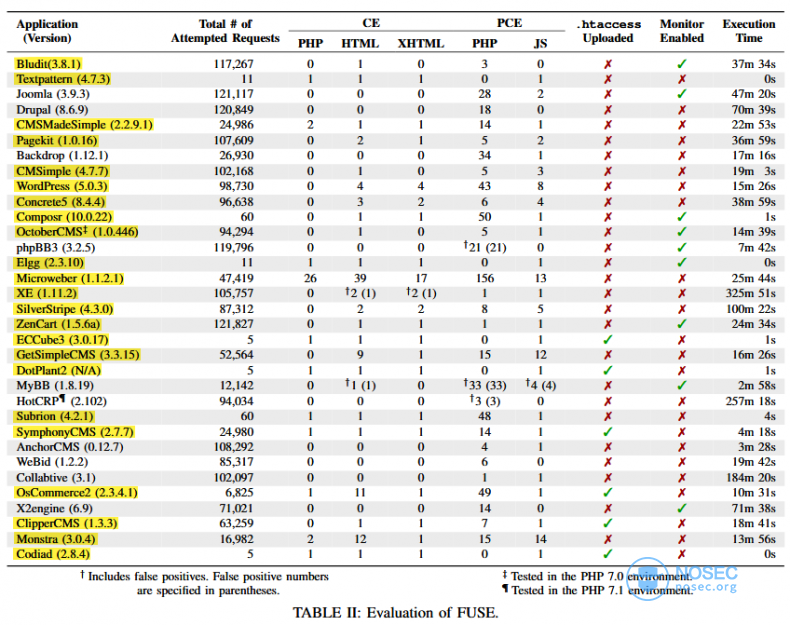The image size is (790, 625).
Task: Select the Monitor Enabled column header
Action: click(682, 31)
